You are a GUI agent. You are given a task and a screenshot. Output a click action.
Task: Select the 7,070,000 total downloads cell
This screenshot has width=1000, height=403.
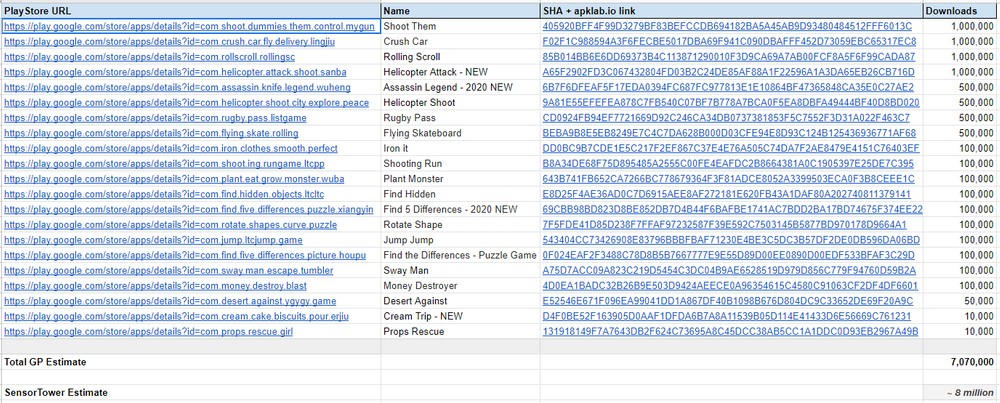(959, 361)
